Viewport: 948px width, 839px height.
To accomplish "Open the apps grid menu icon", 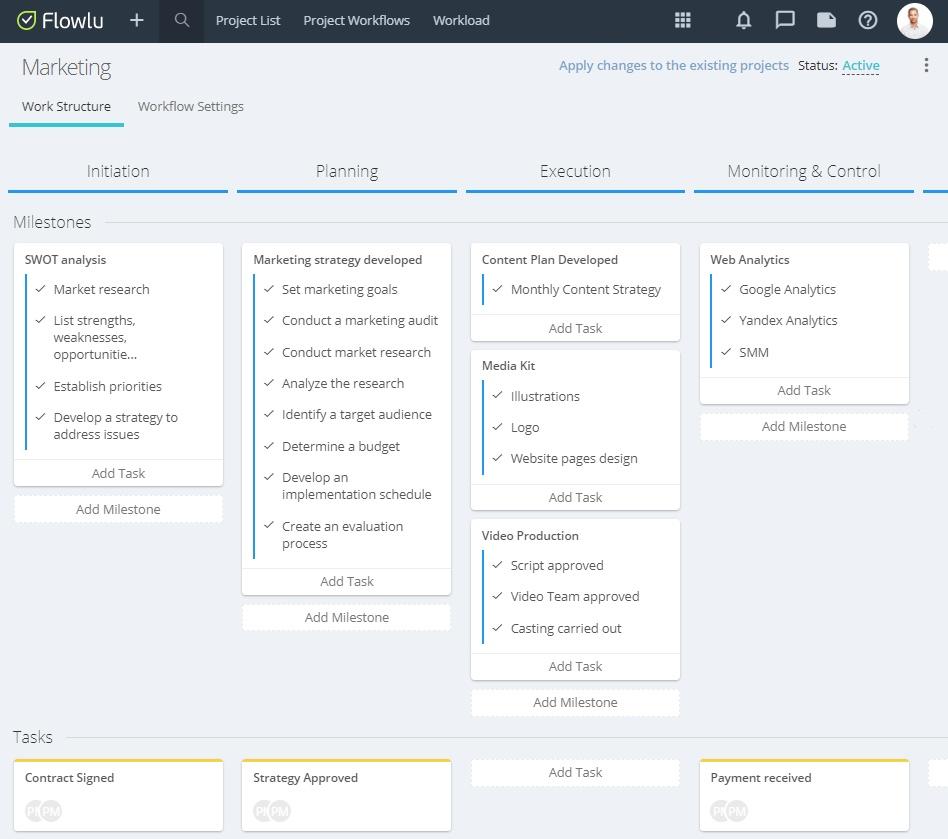I will (x=683, y=20).
